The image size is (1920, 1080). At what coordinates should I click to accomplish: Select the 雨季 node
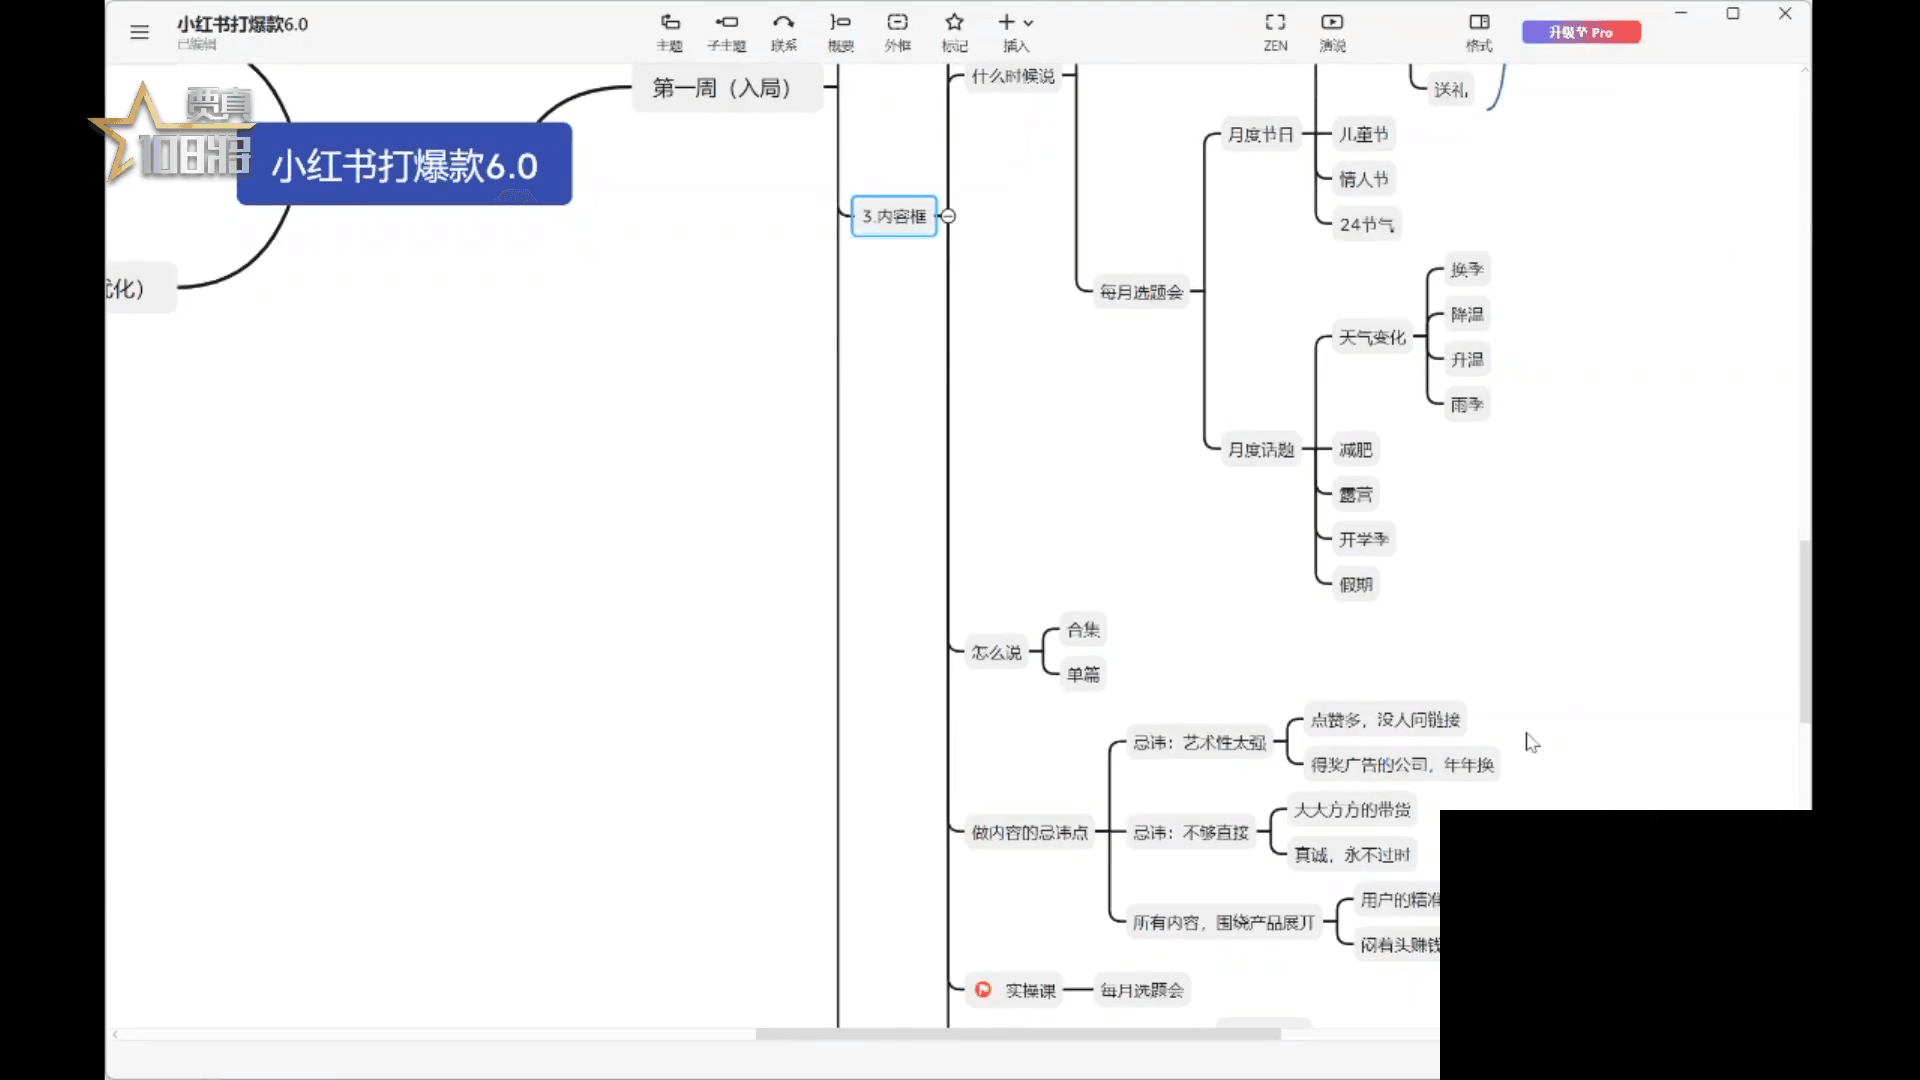tap(1467, 404)
